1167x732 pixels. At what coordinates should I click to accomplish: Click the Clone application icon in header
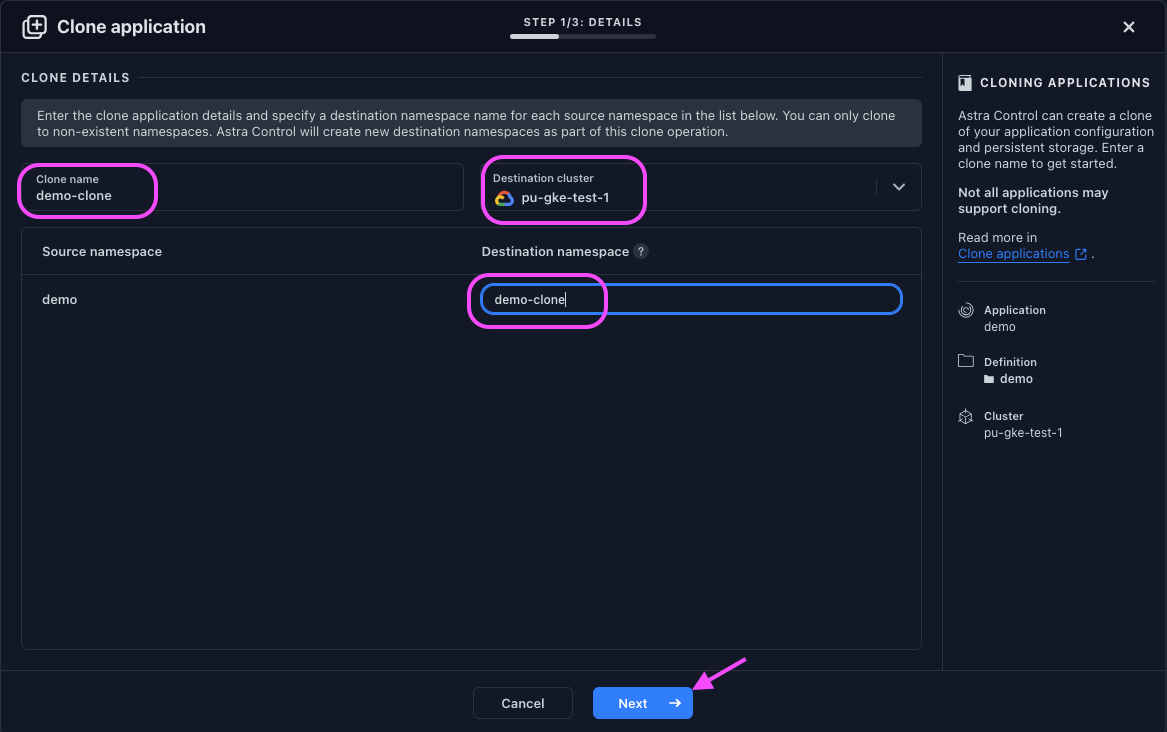tap(34, 27)
